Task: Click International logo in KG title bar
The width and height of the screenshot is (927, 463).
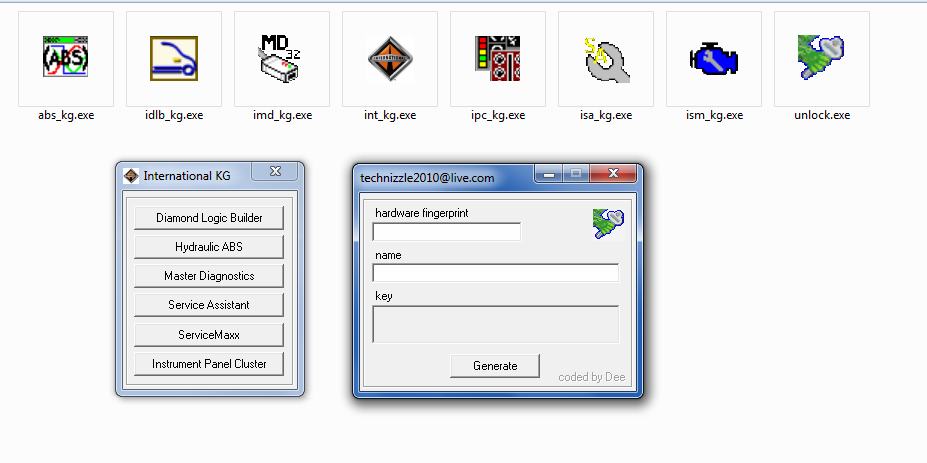Action: pyautogui.click(x=131, y=176)
